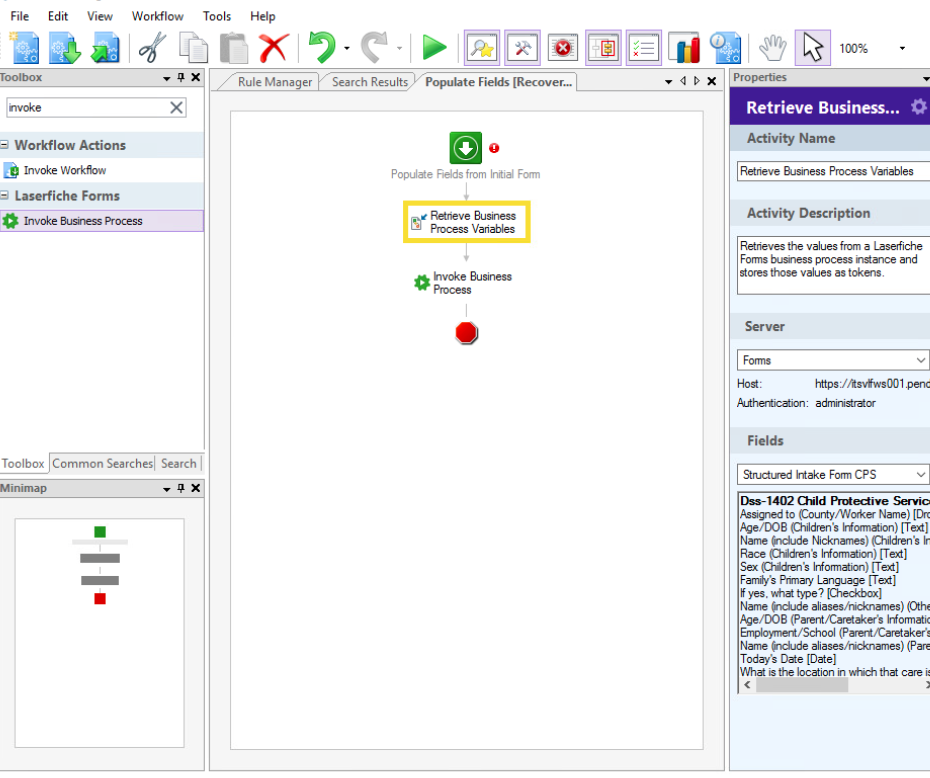930x778 pixels.
Task: Toggle the checklist pane toolbar button
Action: (x=644, y=47)
